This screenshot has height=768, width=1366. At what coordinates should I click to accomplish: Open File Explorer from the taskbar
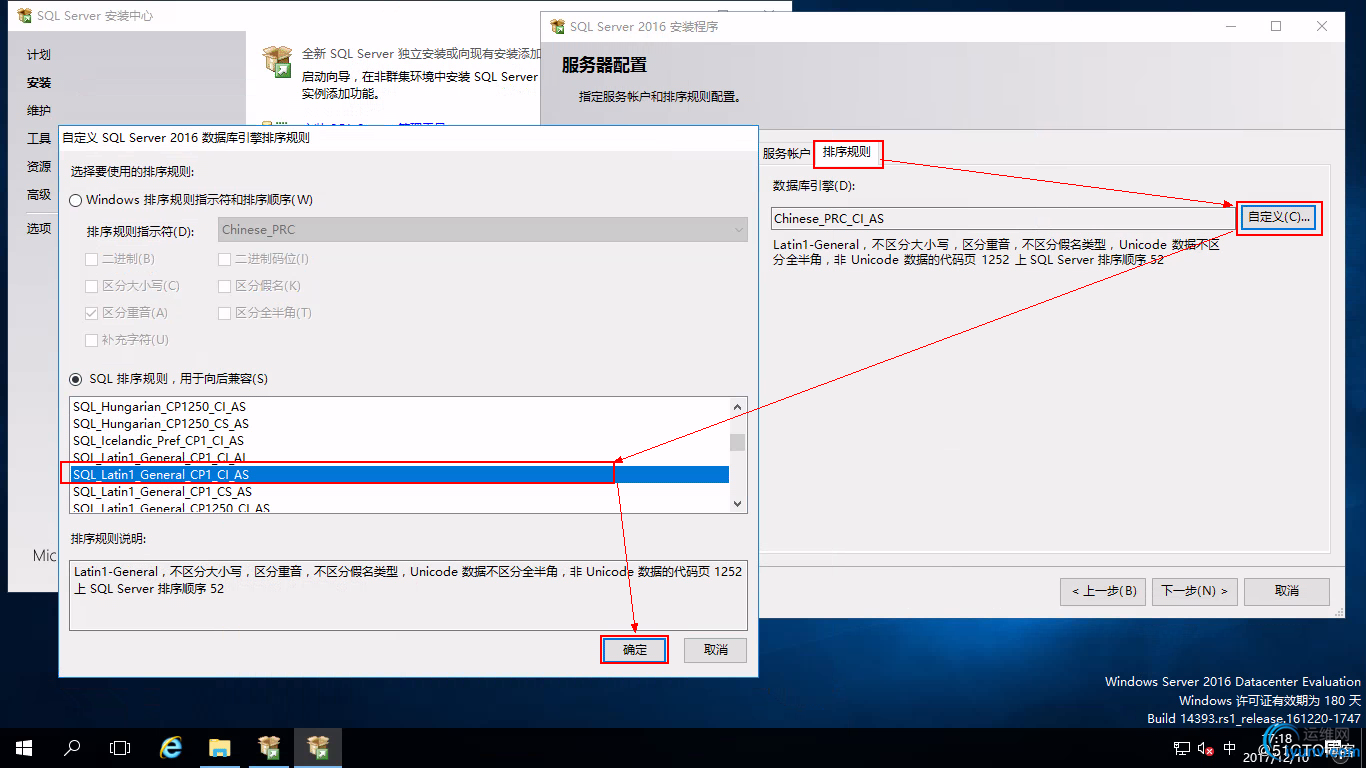tap(220, 747)
